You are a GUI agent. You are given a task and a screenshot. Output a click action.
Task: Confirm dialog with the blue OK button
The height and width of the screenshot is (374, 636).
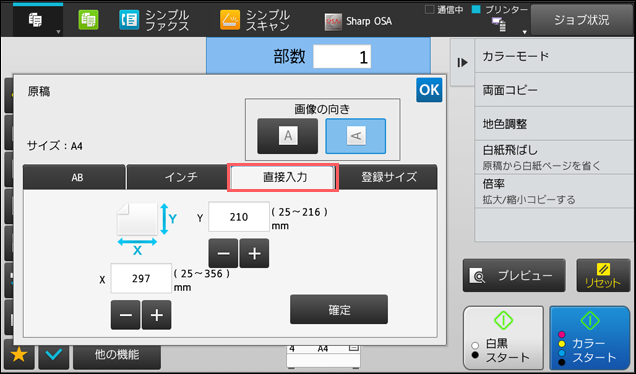click(x=429, y=90)
